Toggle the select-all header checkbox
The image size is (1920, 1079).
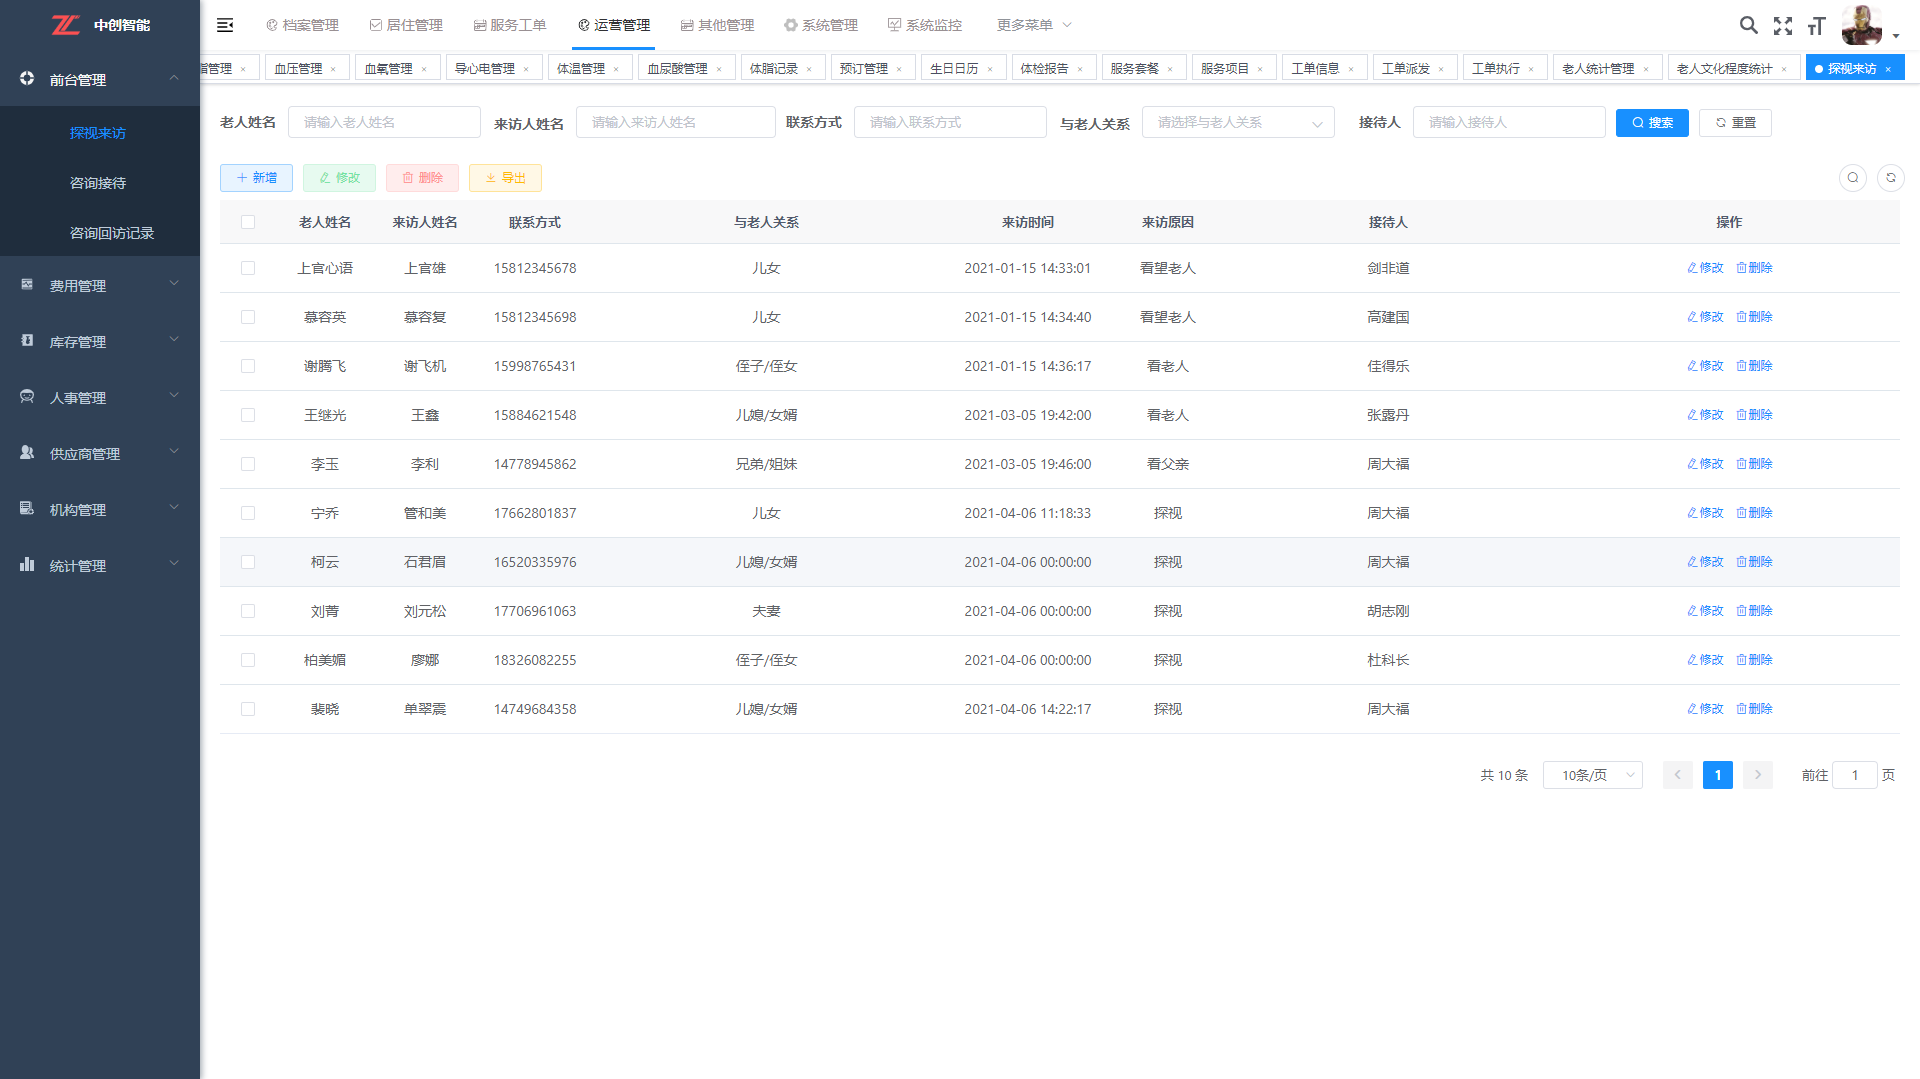[248, 222]
